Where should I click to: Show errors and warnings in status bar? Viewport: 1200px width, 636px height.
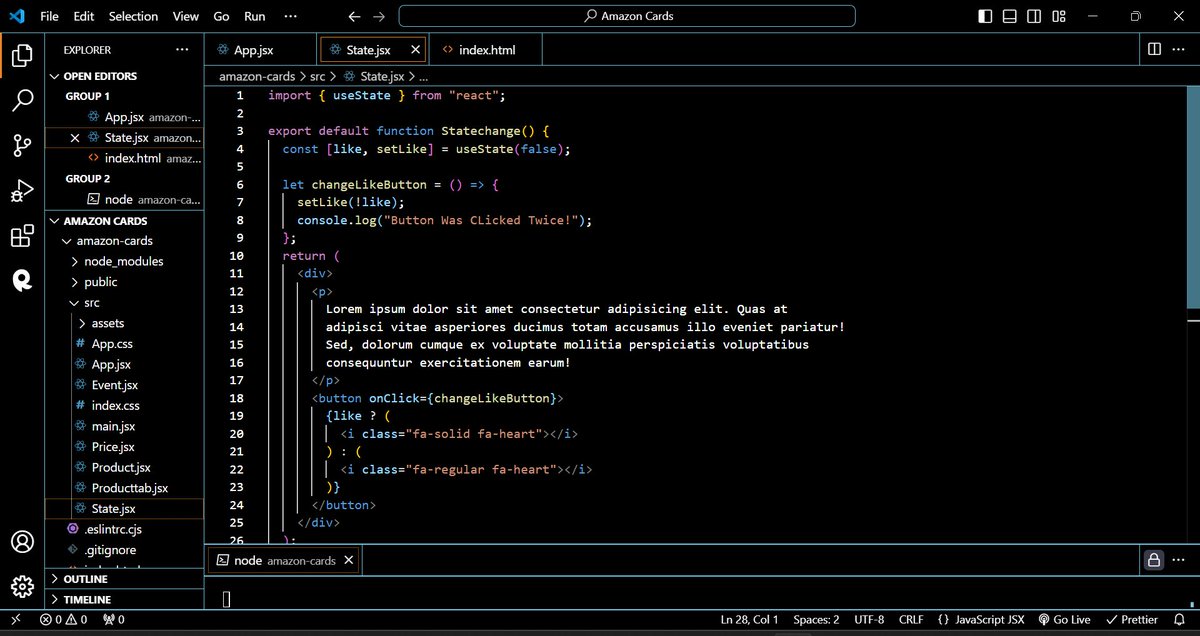click(x=64, y=620)
